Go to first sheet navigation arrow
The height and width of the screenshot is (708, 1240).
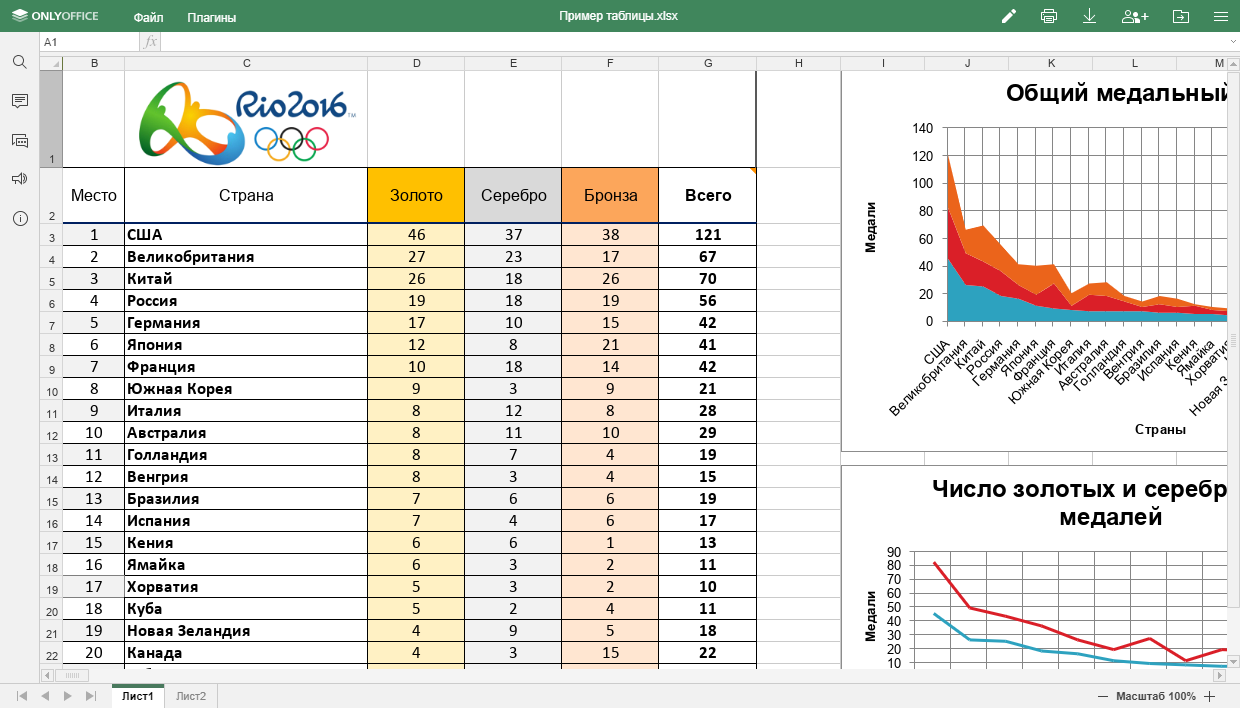(21, 696)
